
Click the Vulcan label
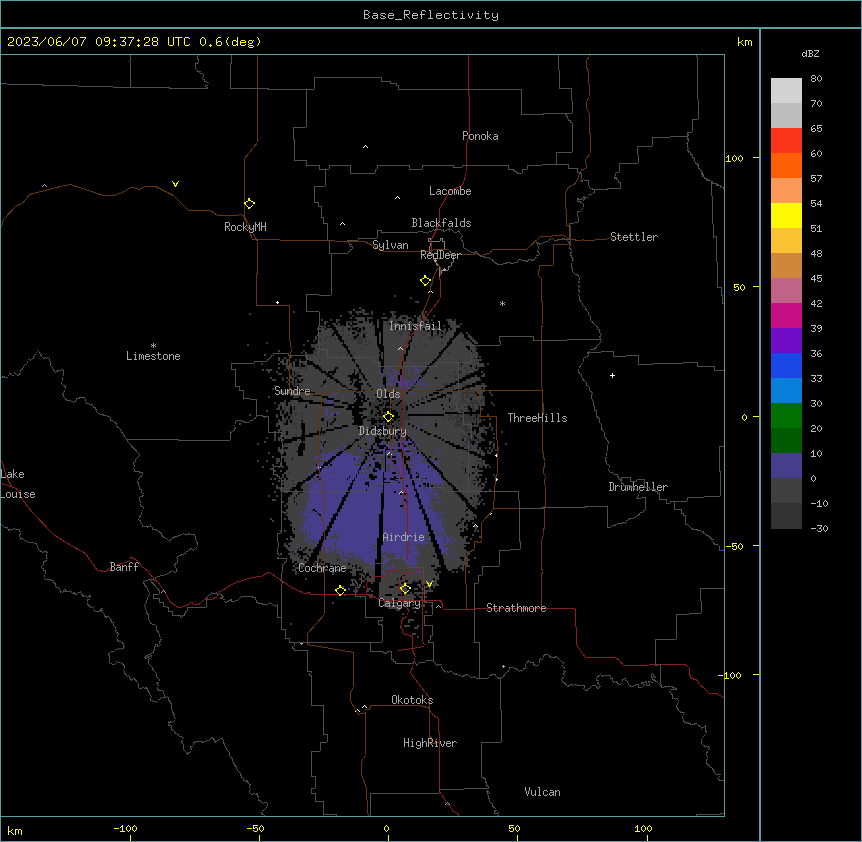coord(542,792)
